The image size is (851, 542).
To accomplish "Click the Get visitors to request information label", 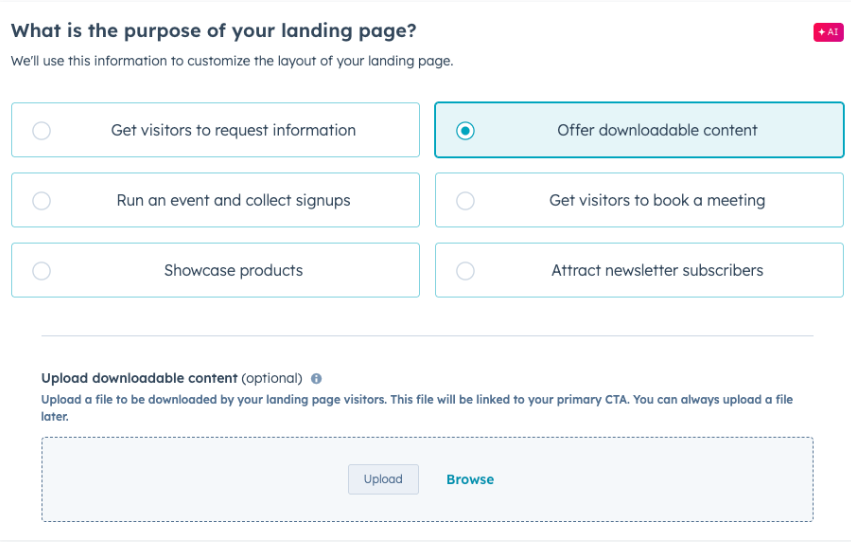I will tap(233, 130).
